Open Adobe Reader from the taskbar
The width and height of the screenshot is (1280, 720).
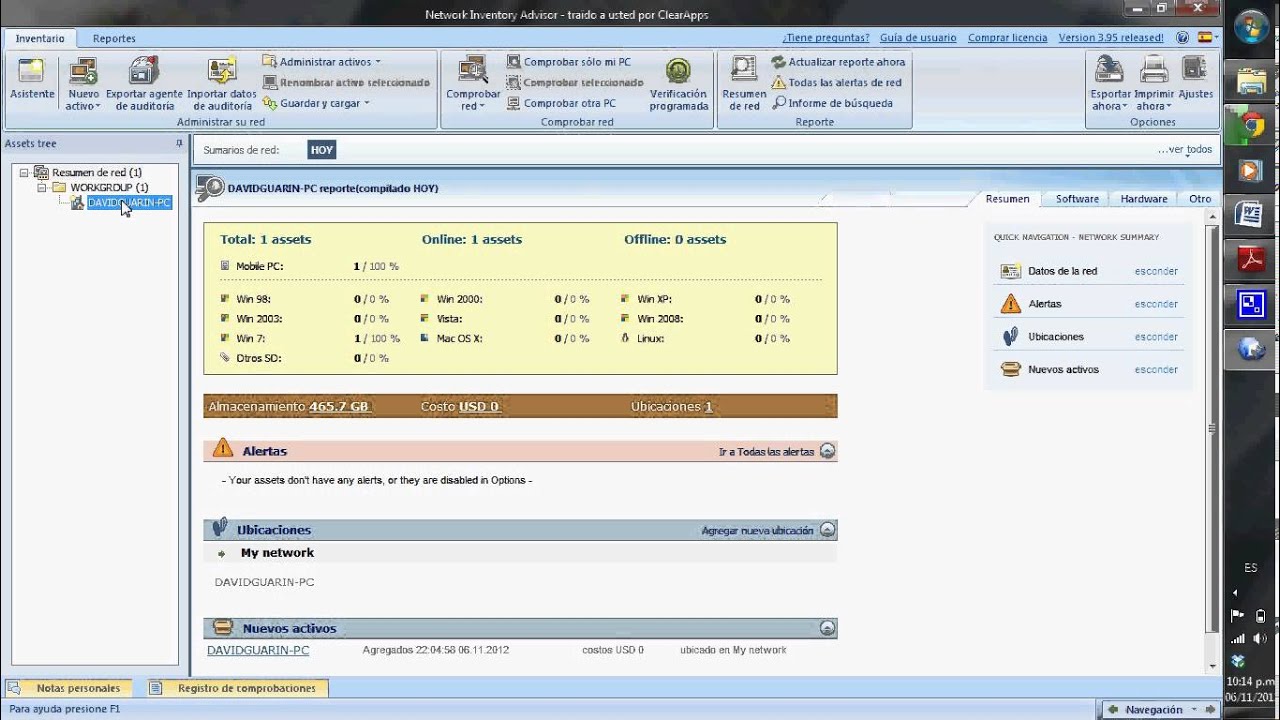coord(1252,259)
